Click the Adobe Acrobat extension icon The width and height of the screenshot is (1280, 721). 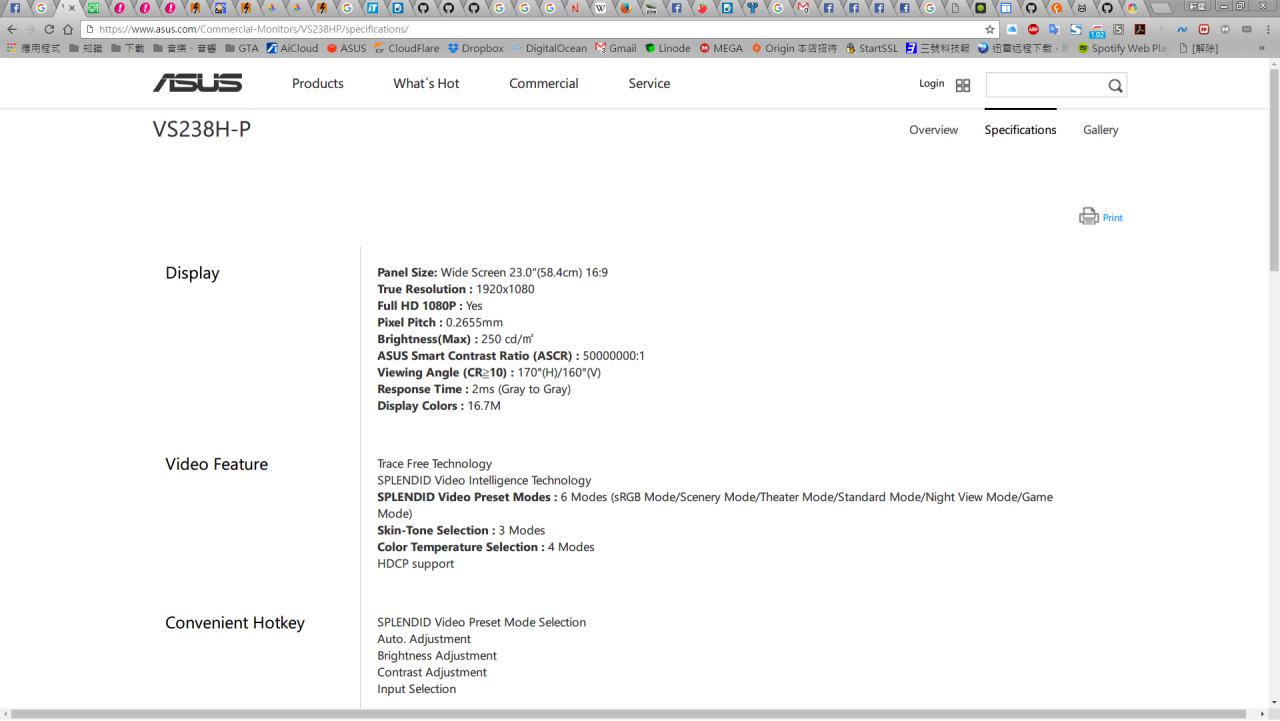1139,29
